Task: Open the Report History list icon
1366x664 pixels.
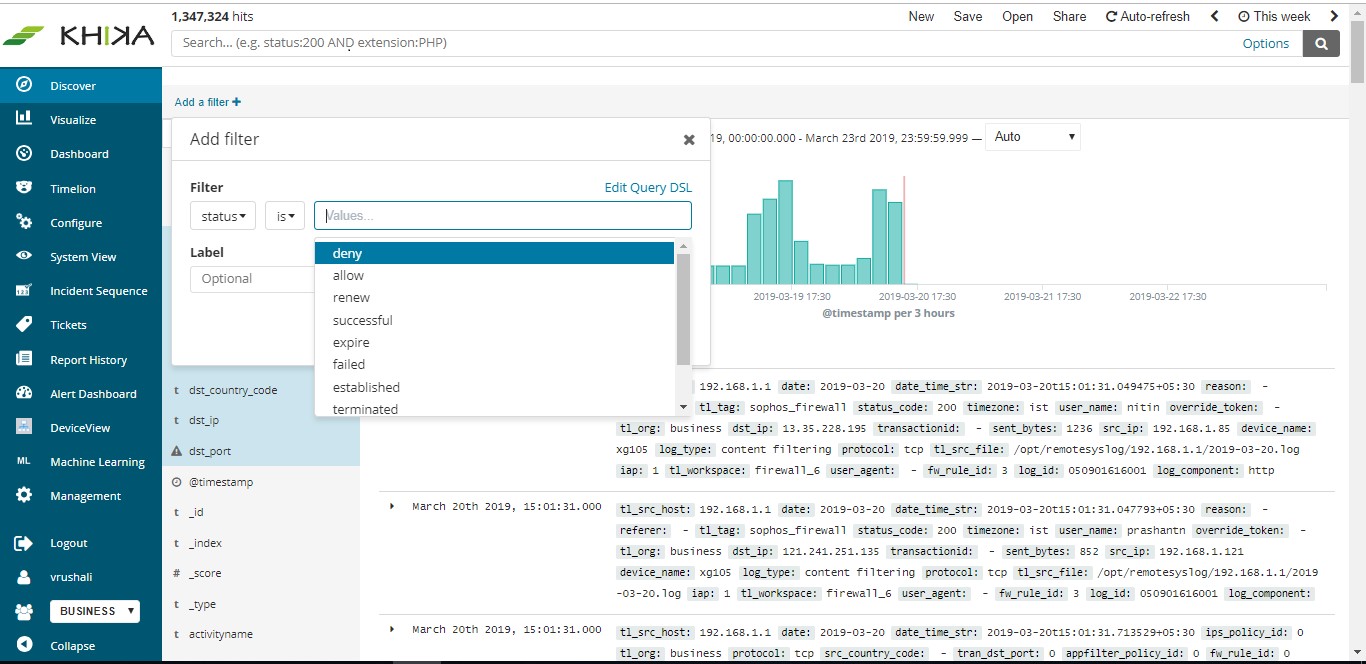Action: [24, 359]
